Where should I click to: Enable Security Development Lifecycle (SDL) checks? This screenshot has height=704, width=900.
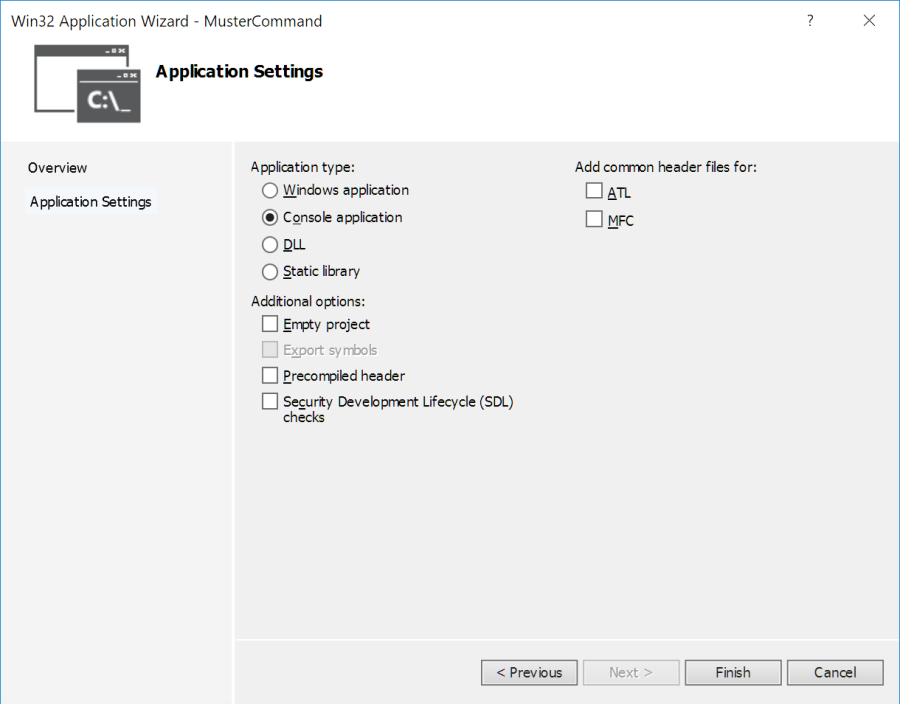pyautogui.click(x=270, y=401)
